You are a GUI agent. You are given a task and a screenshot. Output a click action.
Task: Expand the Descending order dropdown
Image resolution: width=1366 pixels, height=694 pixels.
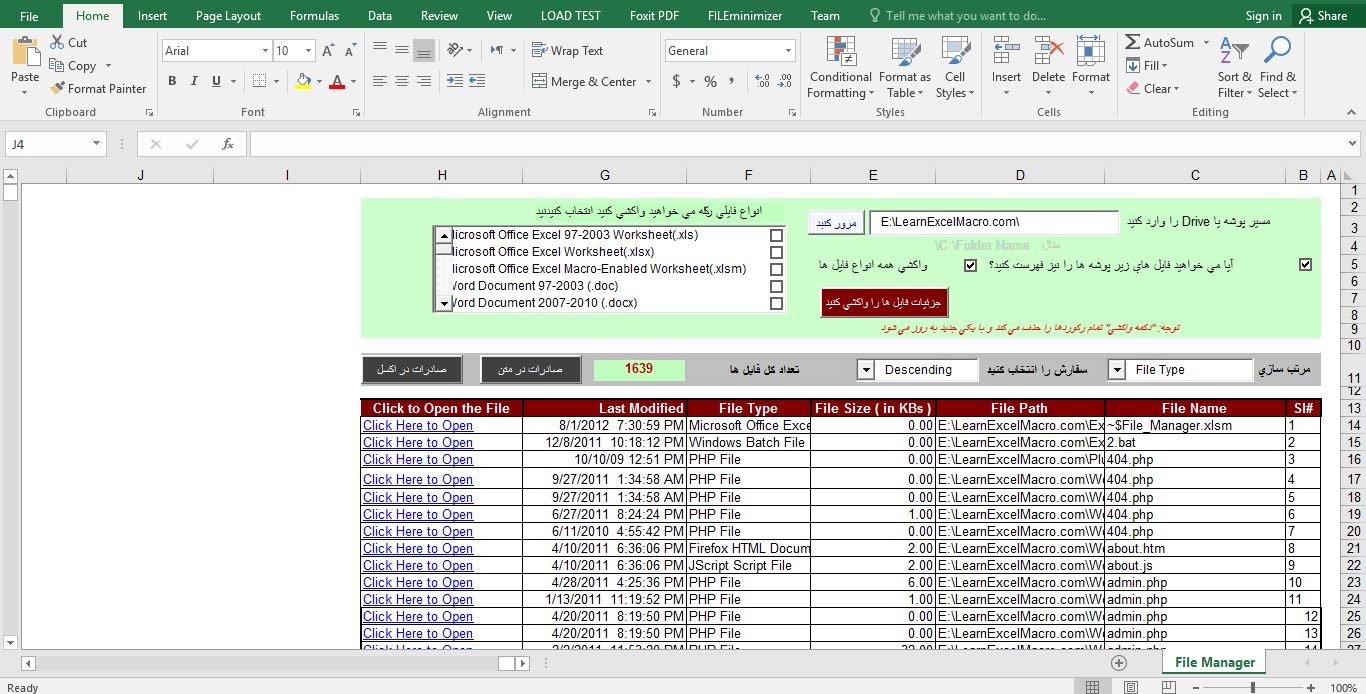[865, 370]
